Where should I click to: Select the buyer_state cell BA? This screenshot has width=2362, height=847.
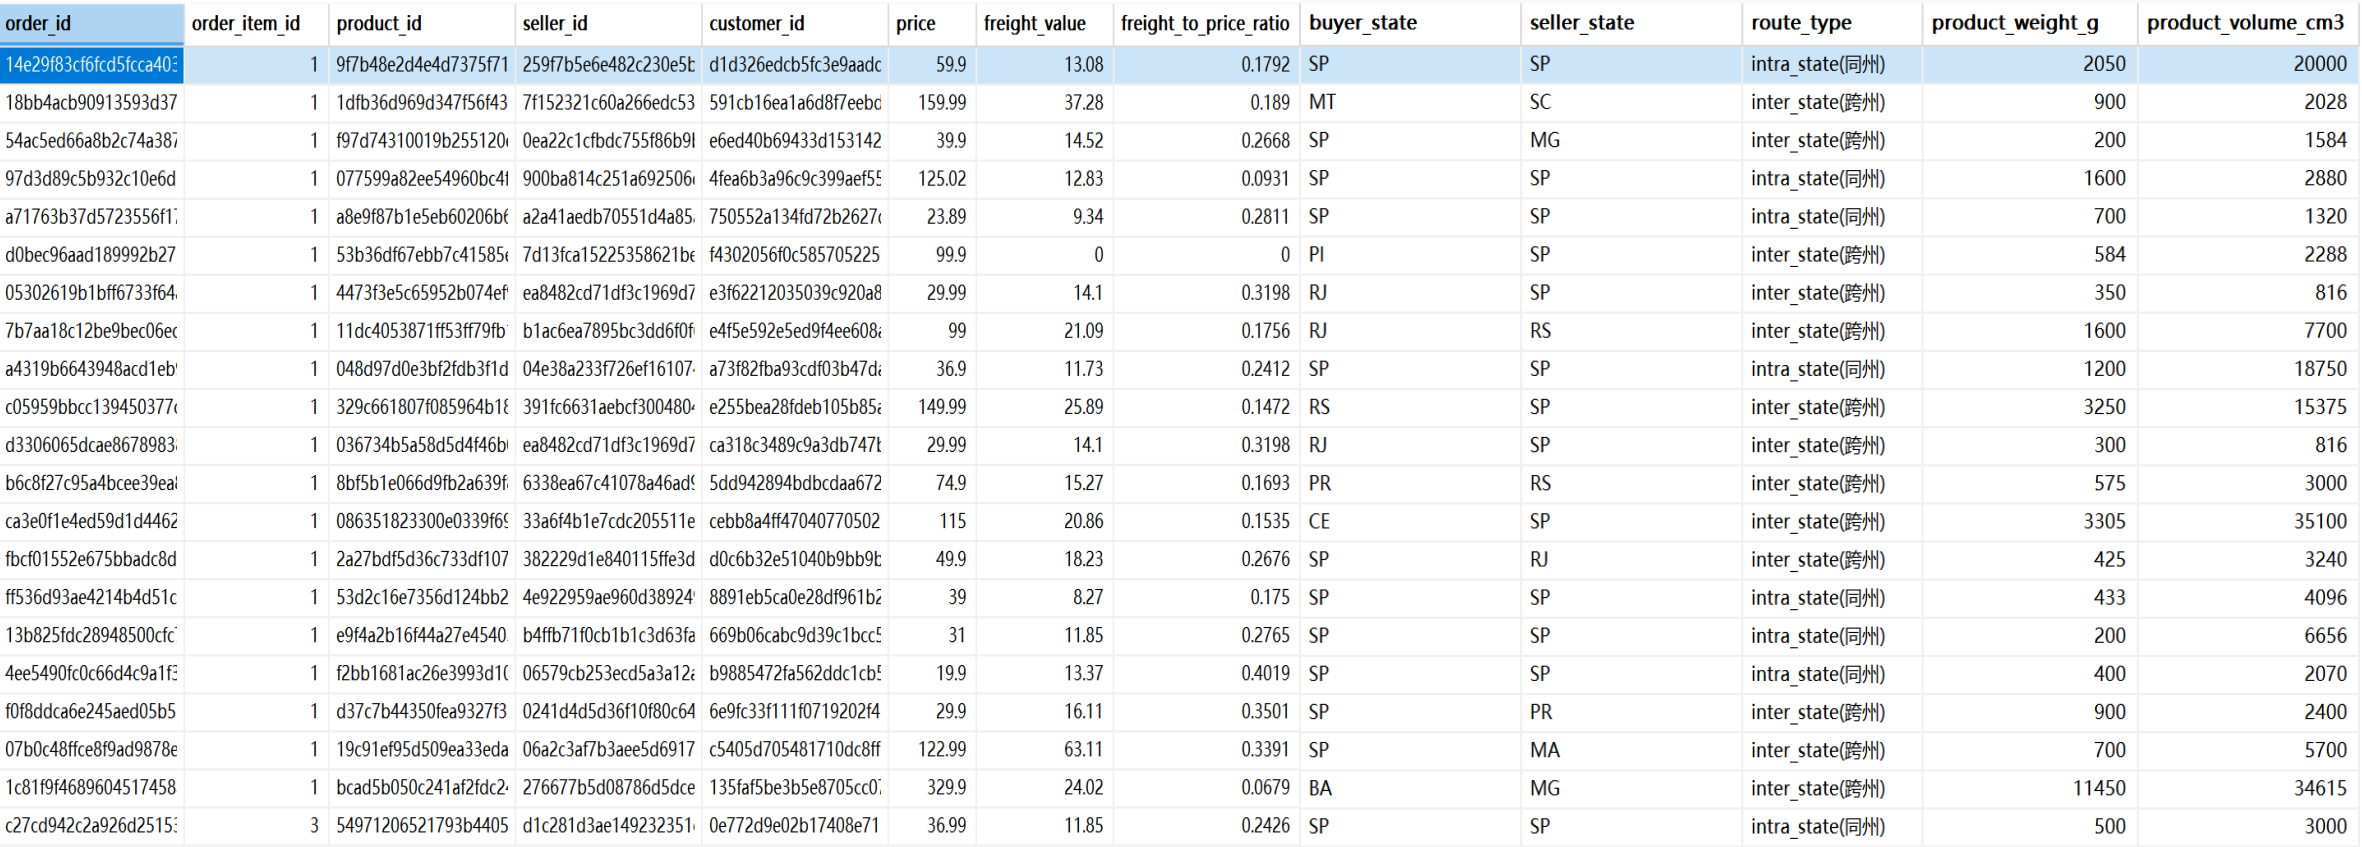tap(1409, 788)
